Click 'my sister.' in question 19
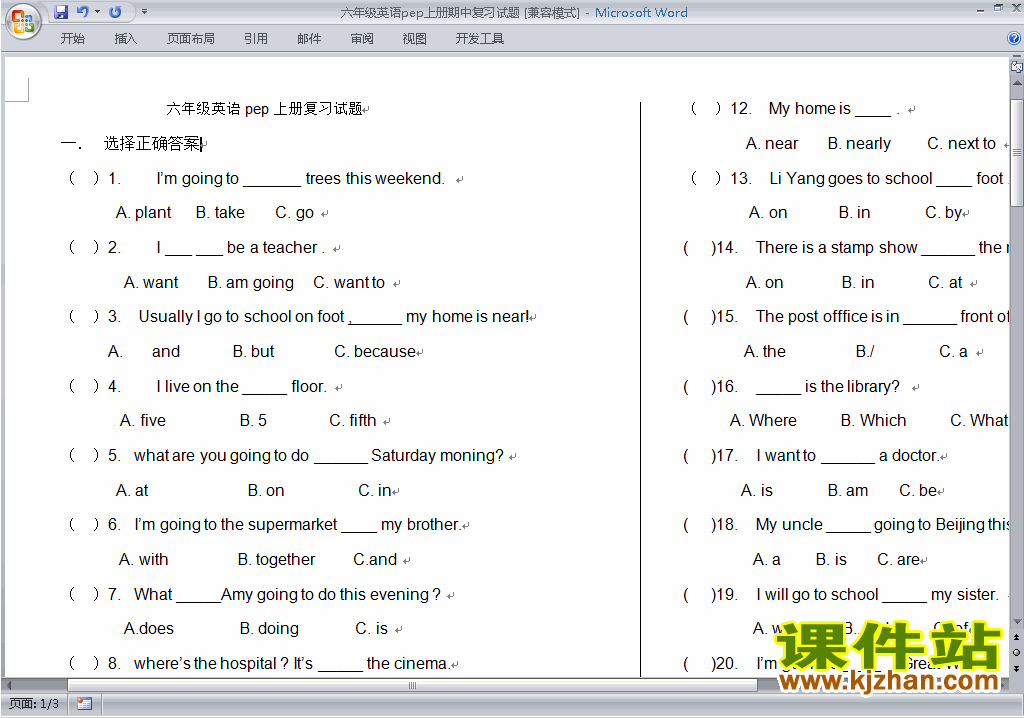 (x=965, y=595)
